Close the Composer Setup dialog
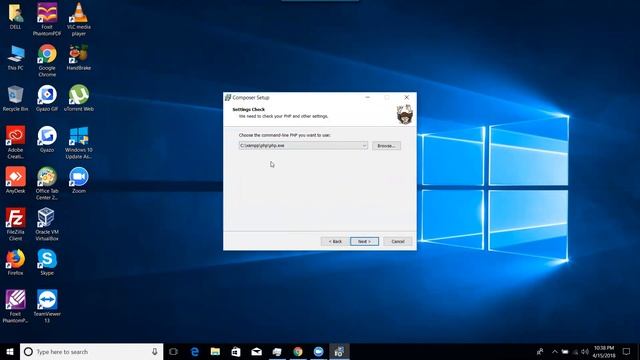 pyautogui.click(x=407, y=98)
